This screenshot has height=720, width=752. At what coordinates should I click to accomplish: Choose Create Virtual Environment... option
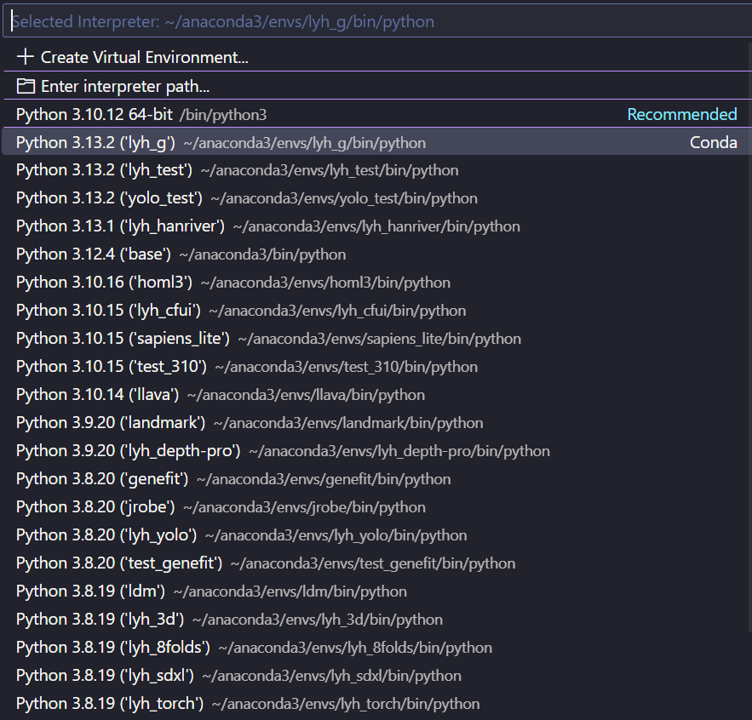377,57
